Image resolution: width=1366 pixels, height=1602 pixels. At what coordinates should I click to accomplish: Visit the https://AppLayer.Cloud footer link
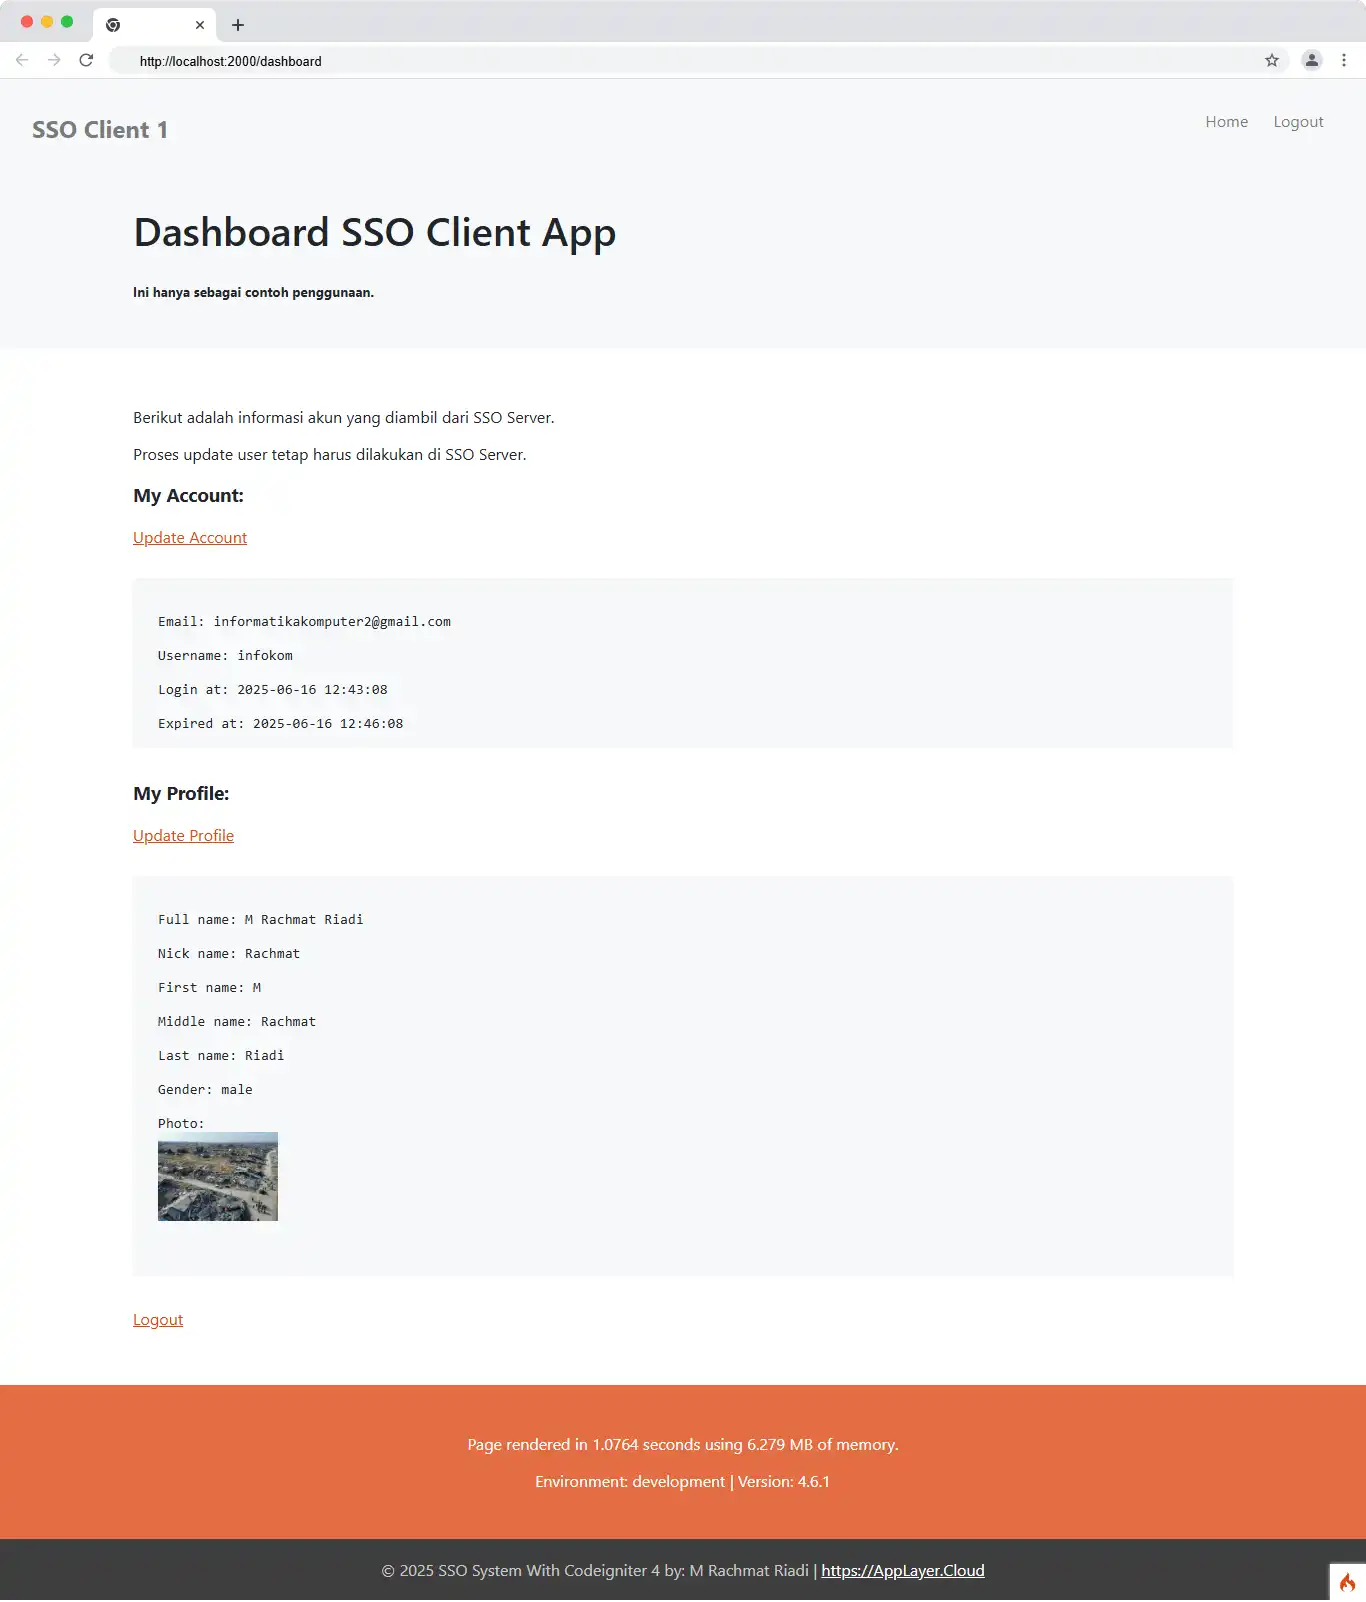click(903, 1571)
